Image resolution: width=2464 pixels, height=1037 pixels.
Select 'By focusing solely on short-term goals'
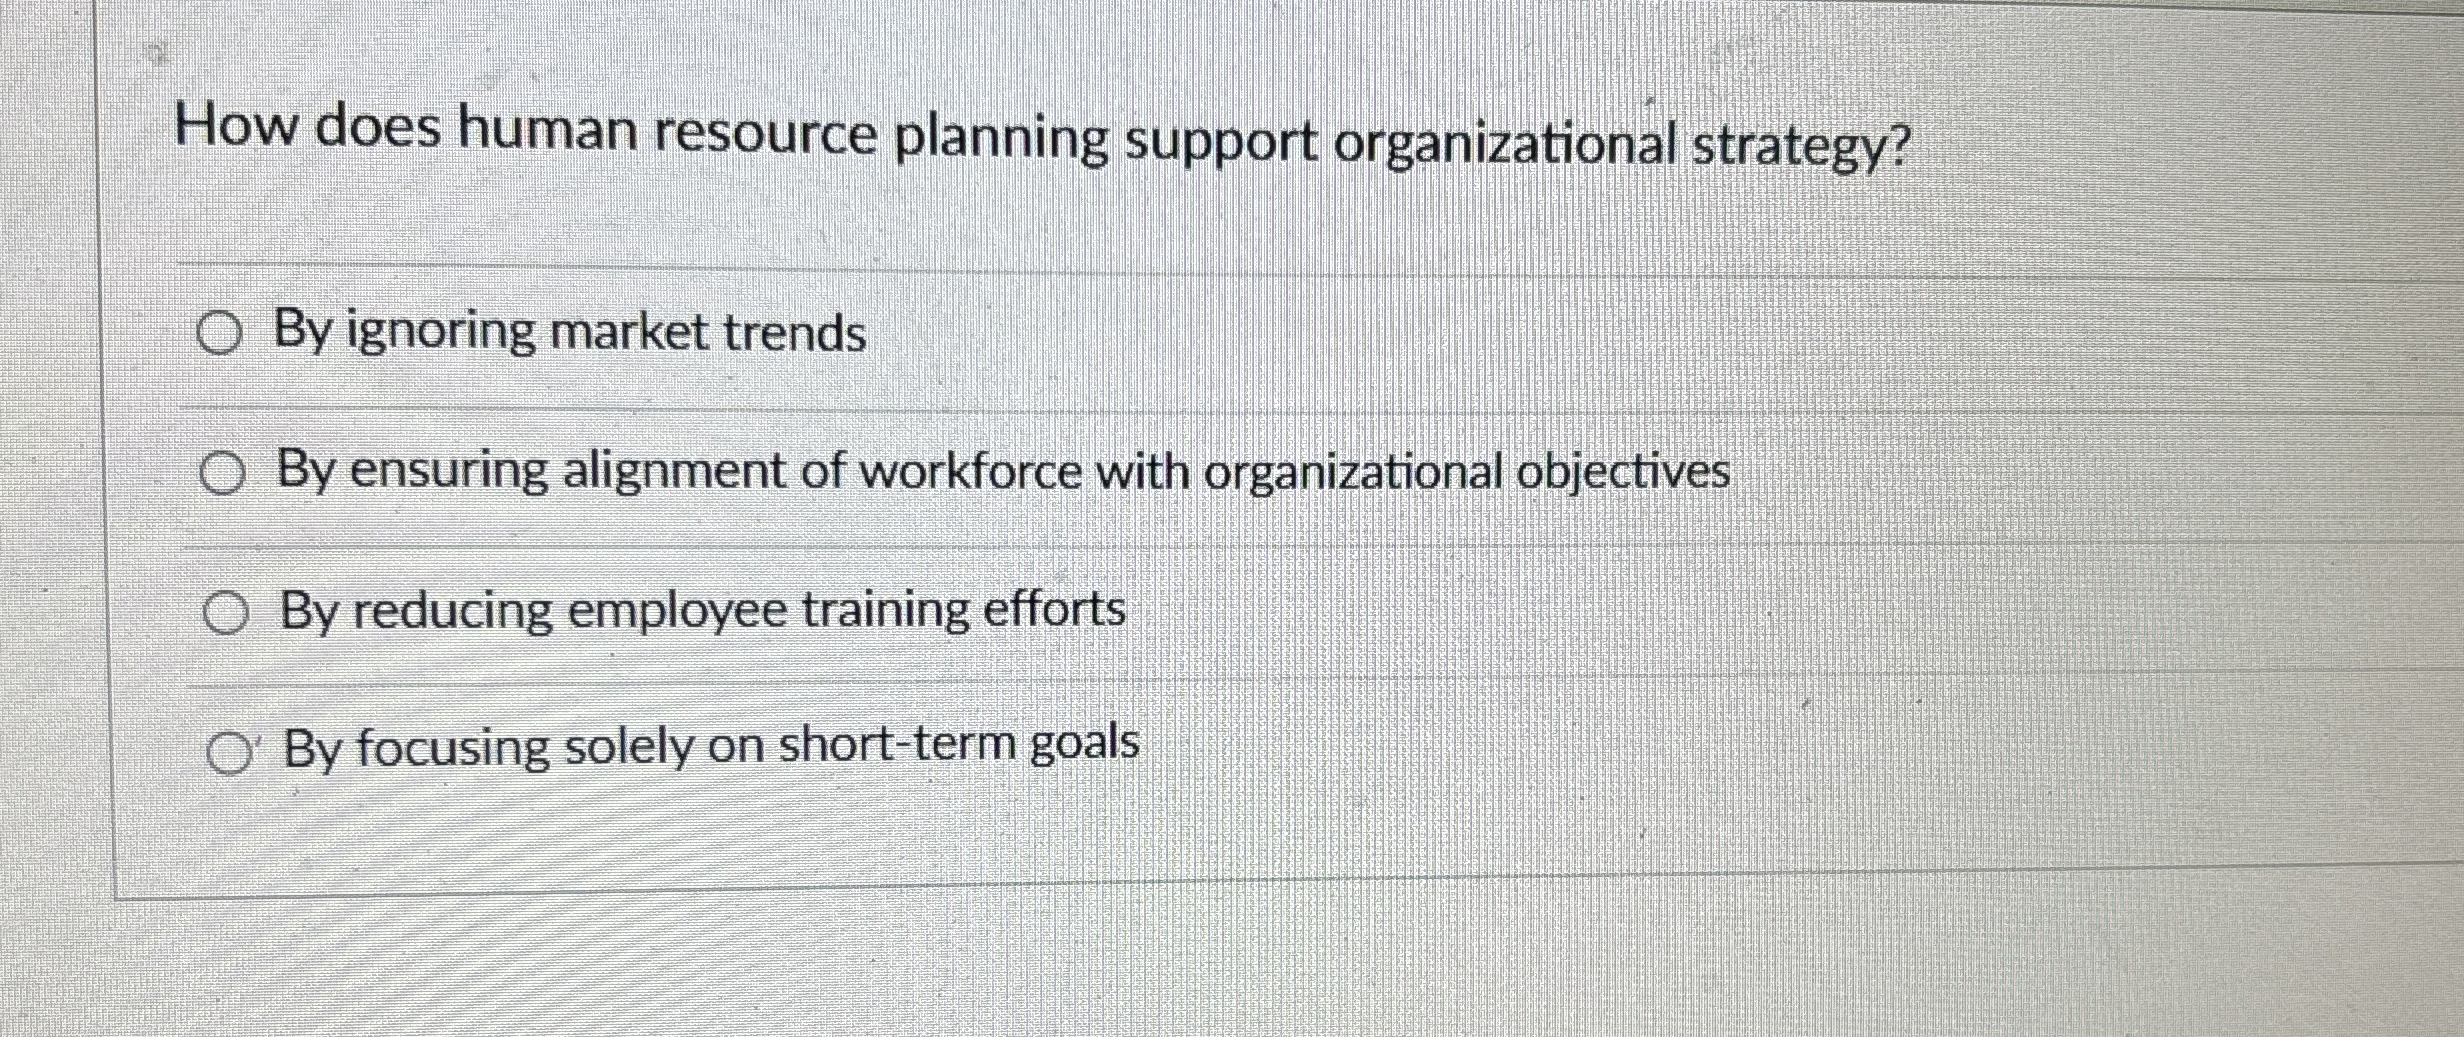pyautogui.click(x=228, y=750)
